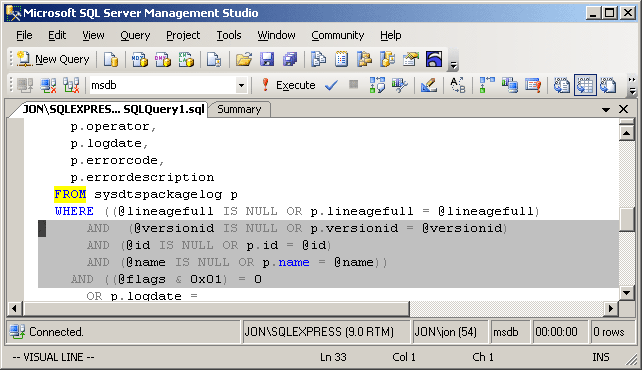Open the Help menu
The width and height of the screenshot is (642, 370).
tap(391, 36)
